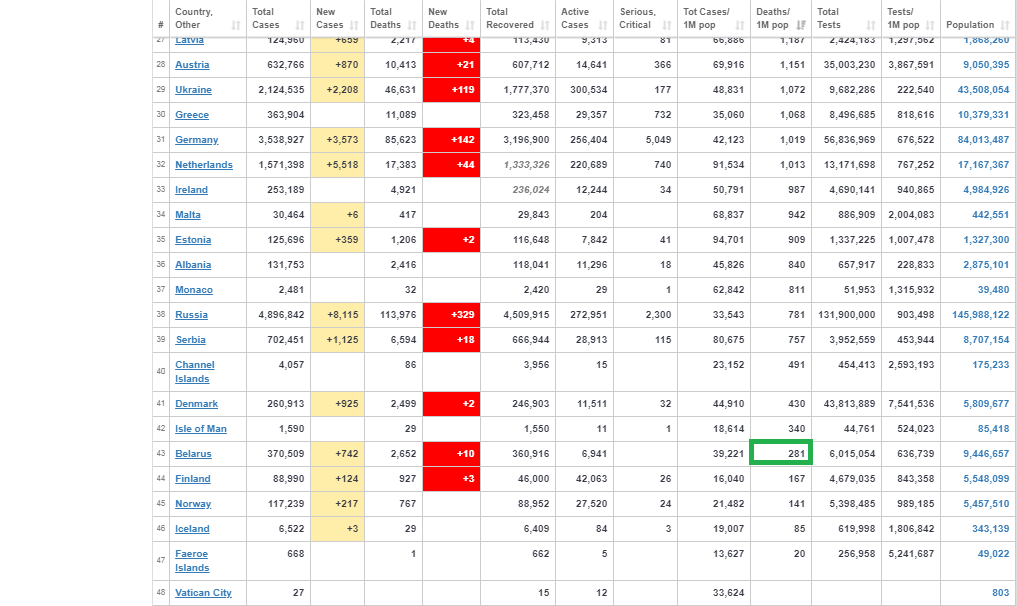Sort by Total Deaths column arrows
The width and height of the screenshot is (1017, 606).
tap(412, 25)
